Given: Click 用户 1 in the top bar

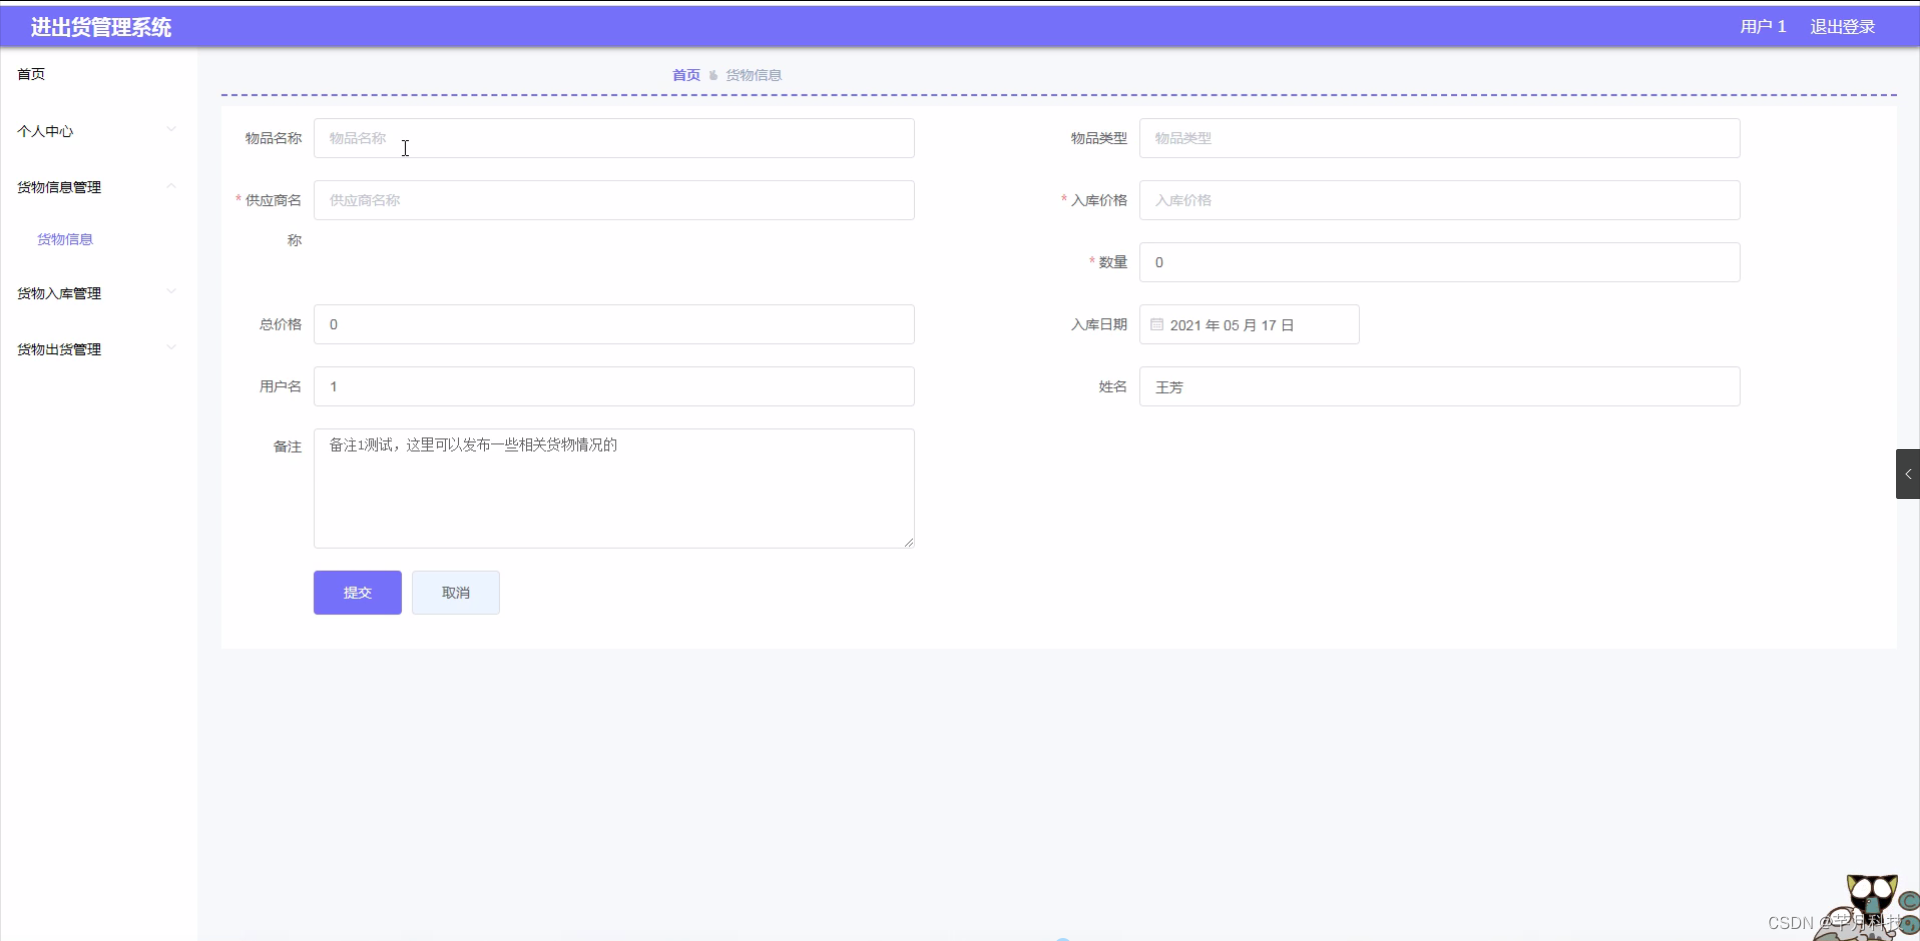Looking at the screenshot, I should point(1762,26).
